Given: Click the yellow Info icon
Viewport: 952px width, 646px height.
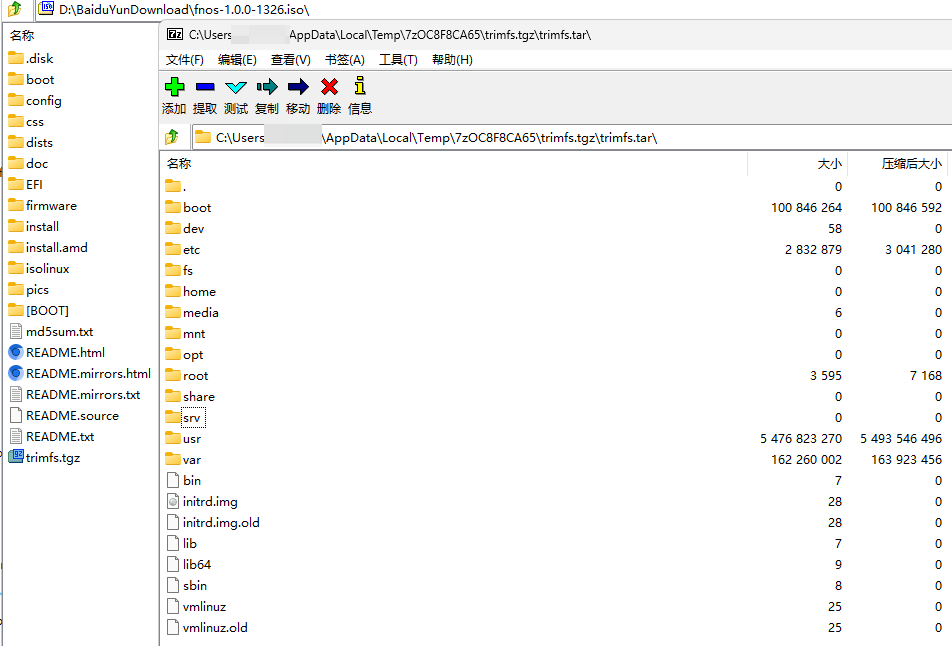Looking at the screenshot, I should point(360,88).
